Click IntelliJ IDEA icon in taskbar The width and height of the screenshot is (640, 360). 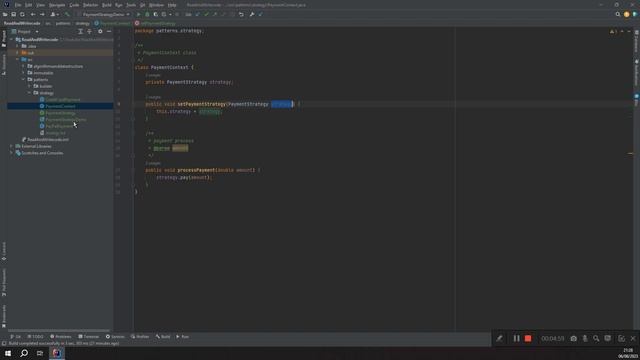click(x=57, y=353)
